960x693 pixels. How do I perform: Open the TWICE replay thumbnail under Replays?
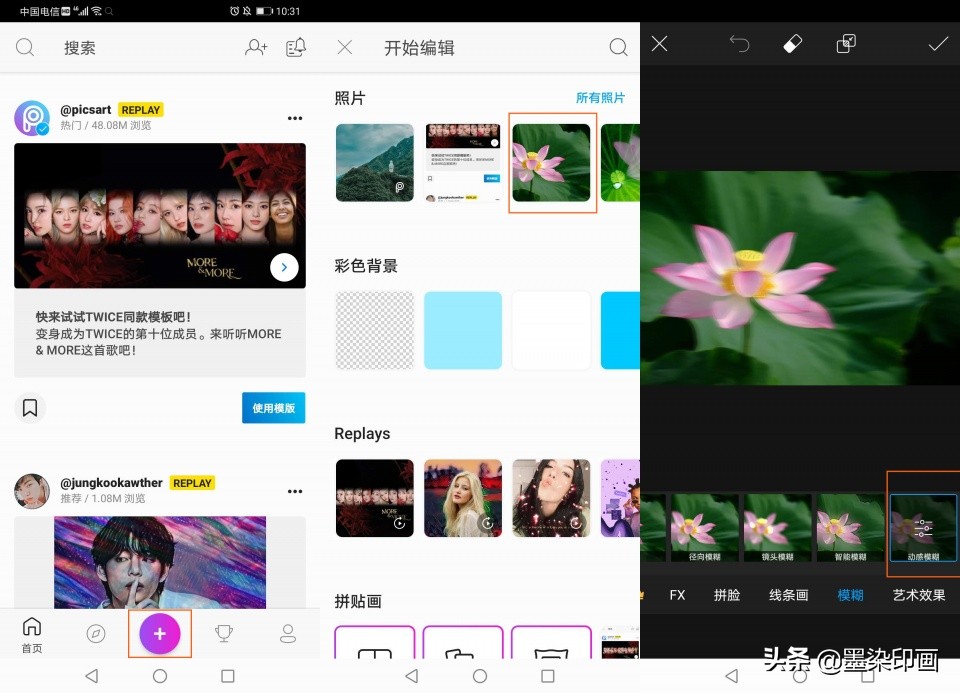click(375, 498)
